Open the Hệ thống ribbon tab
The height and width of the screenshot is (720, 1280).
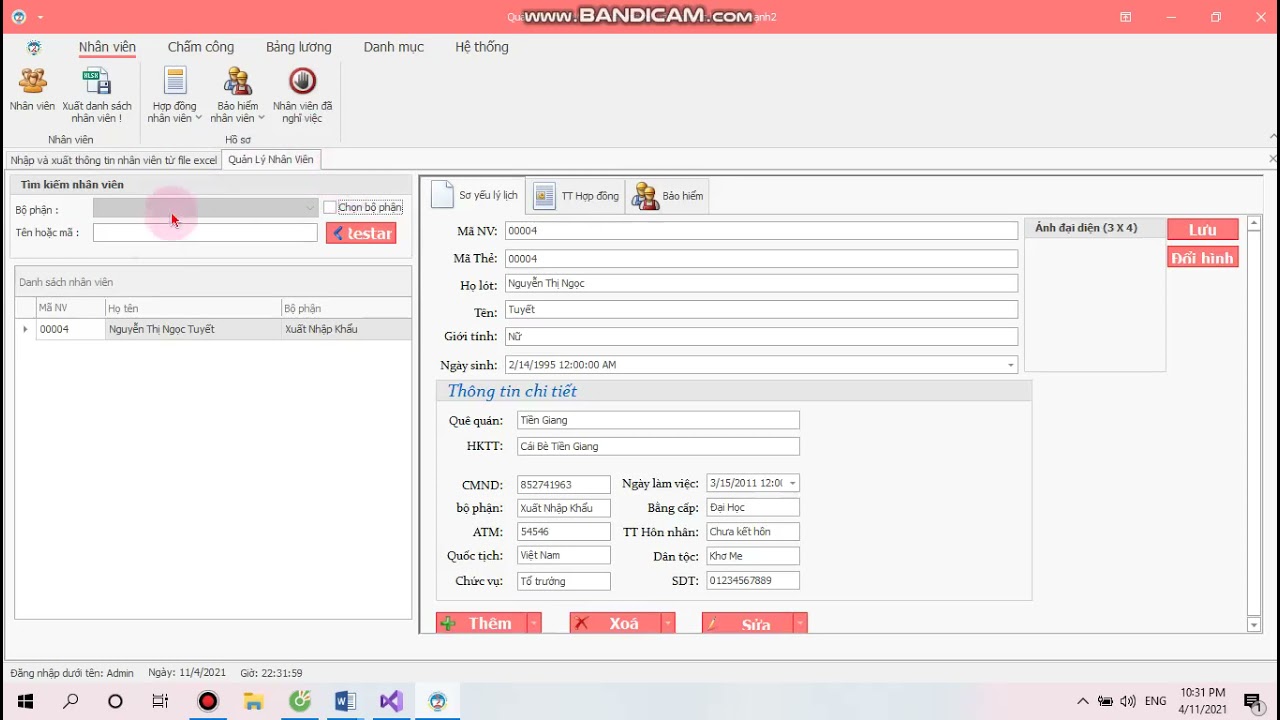482,47
